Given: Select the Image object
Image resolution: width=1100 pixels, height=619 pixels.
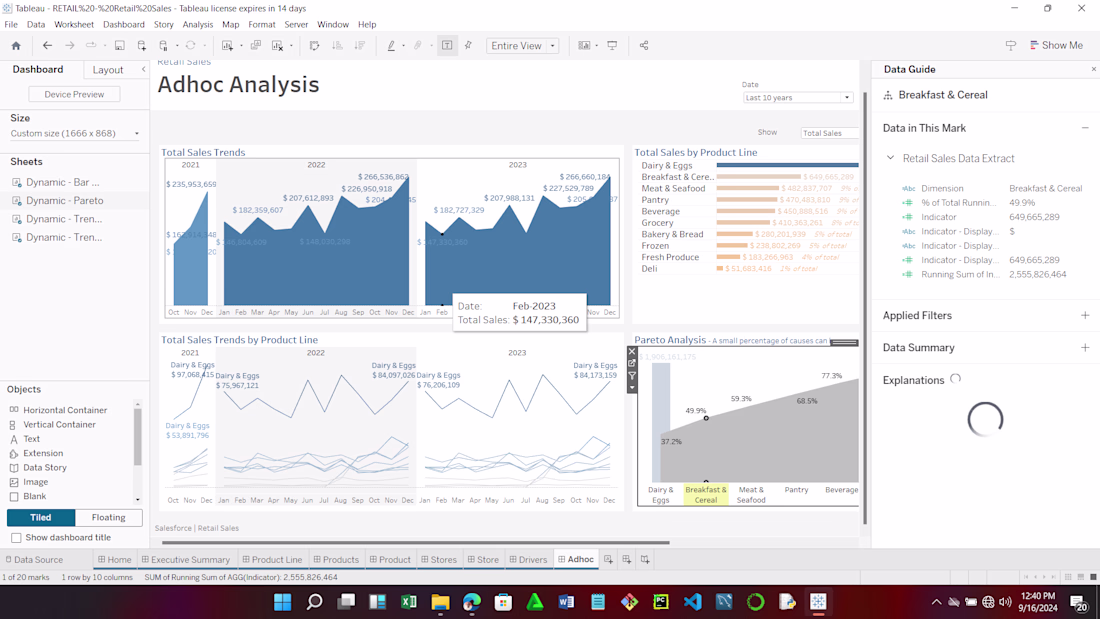Looking at the screenshot, I should tap(35, 482).
